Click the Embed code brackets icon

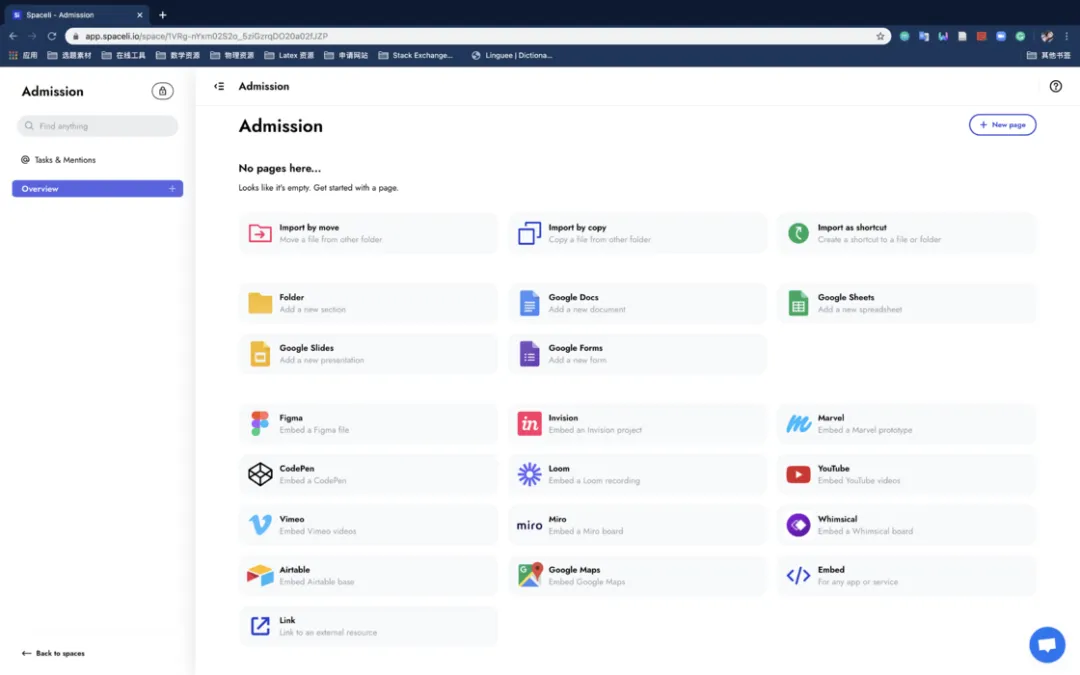tap(798, 575)
